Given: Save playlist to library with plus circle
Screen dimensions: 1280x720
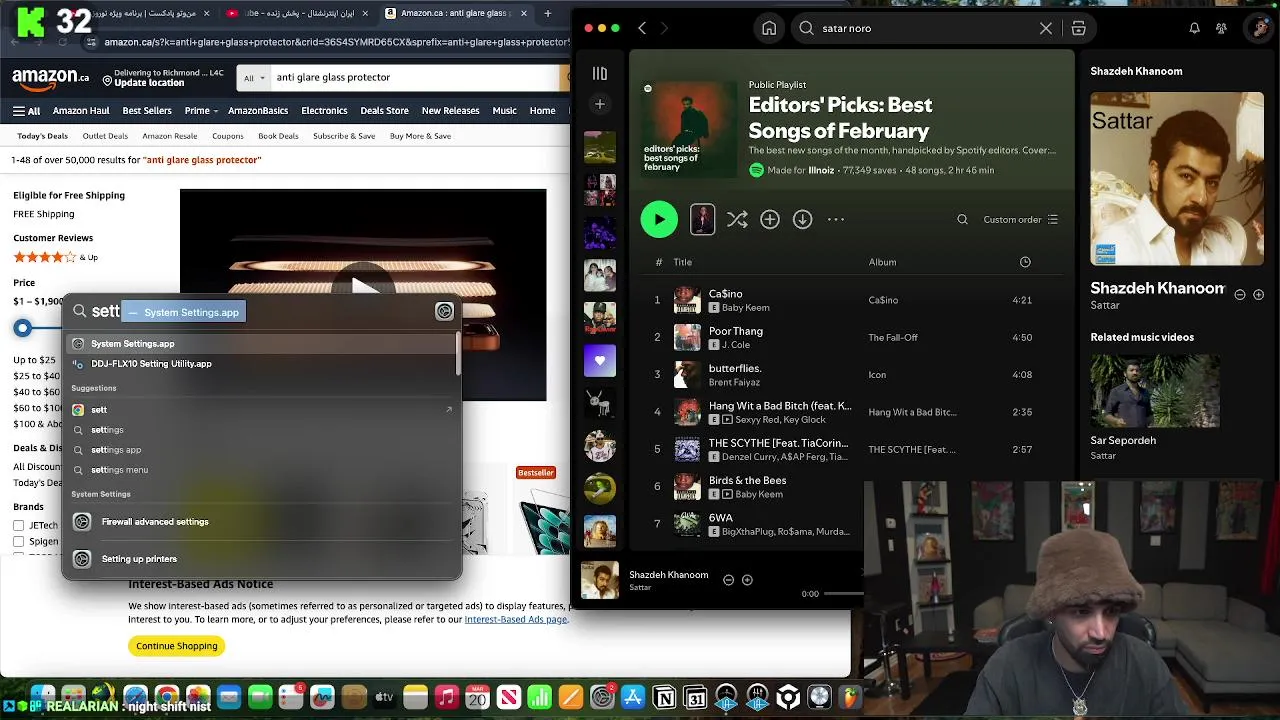Looking at the screenshot, I should 770,219.
